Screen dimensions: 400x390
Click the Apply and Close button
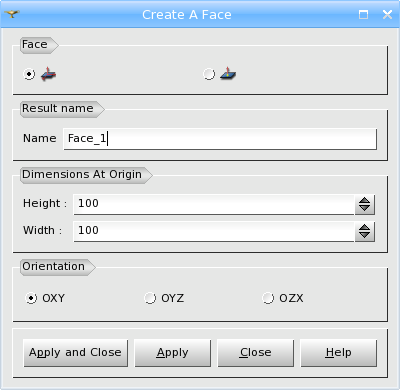pos(76,353)
